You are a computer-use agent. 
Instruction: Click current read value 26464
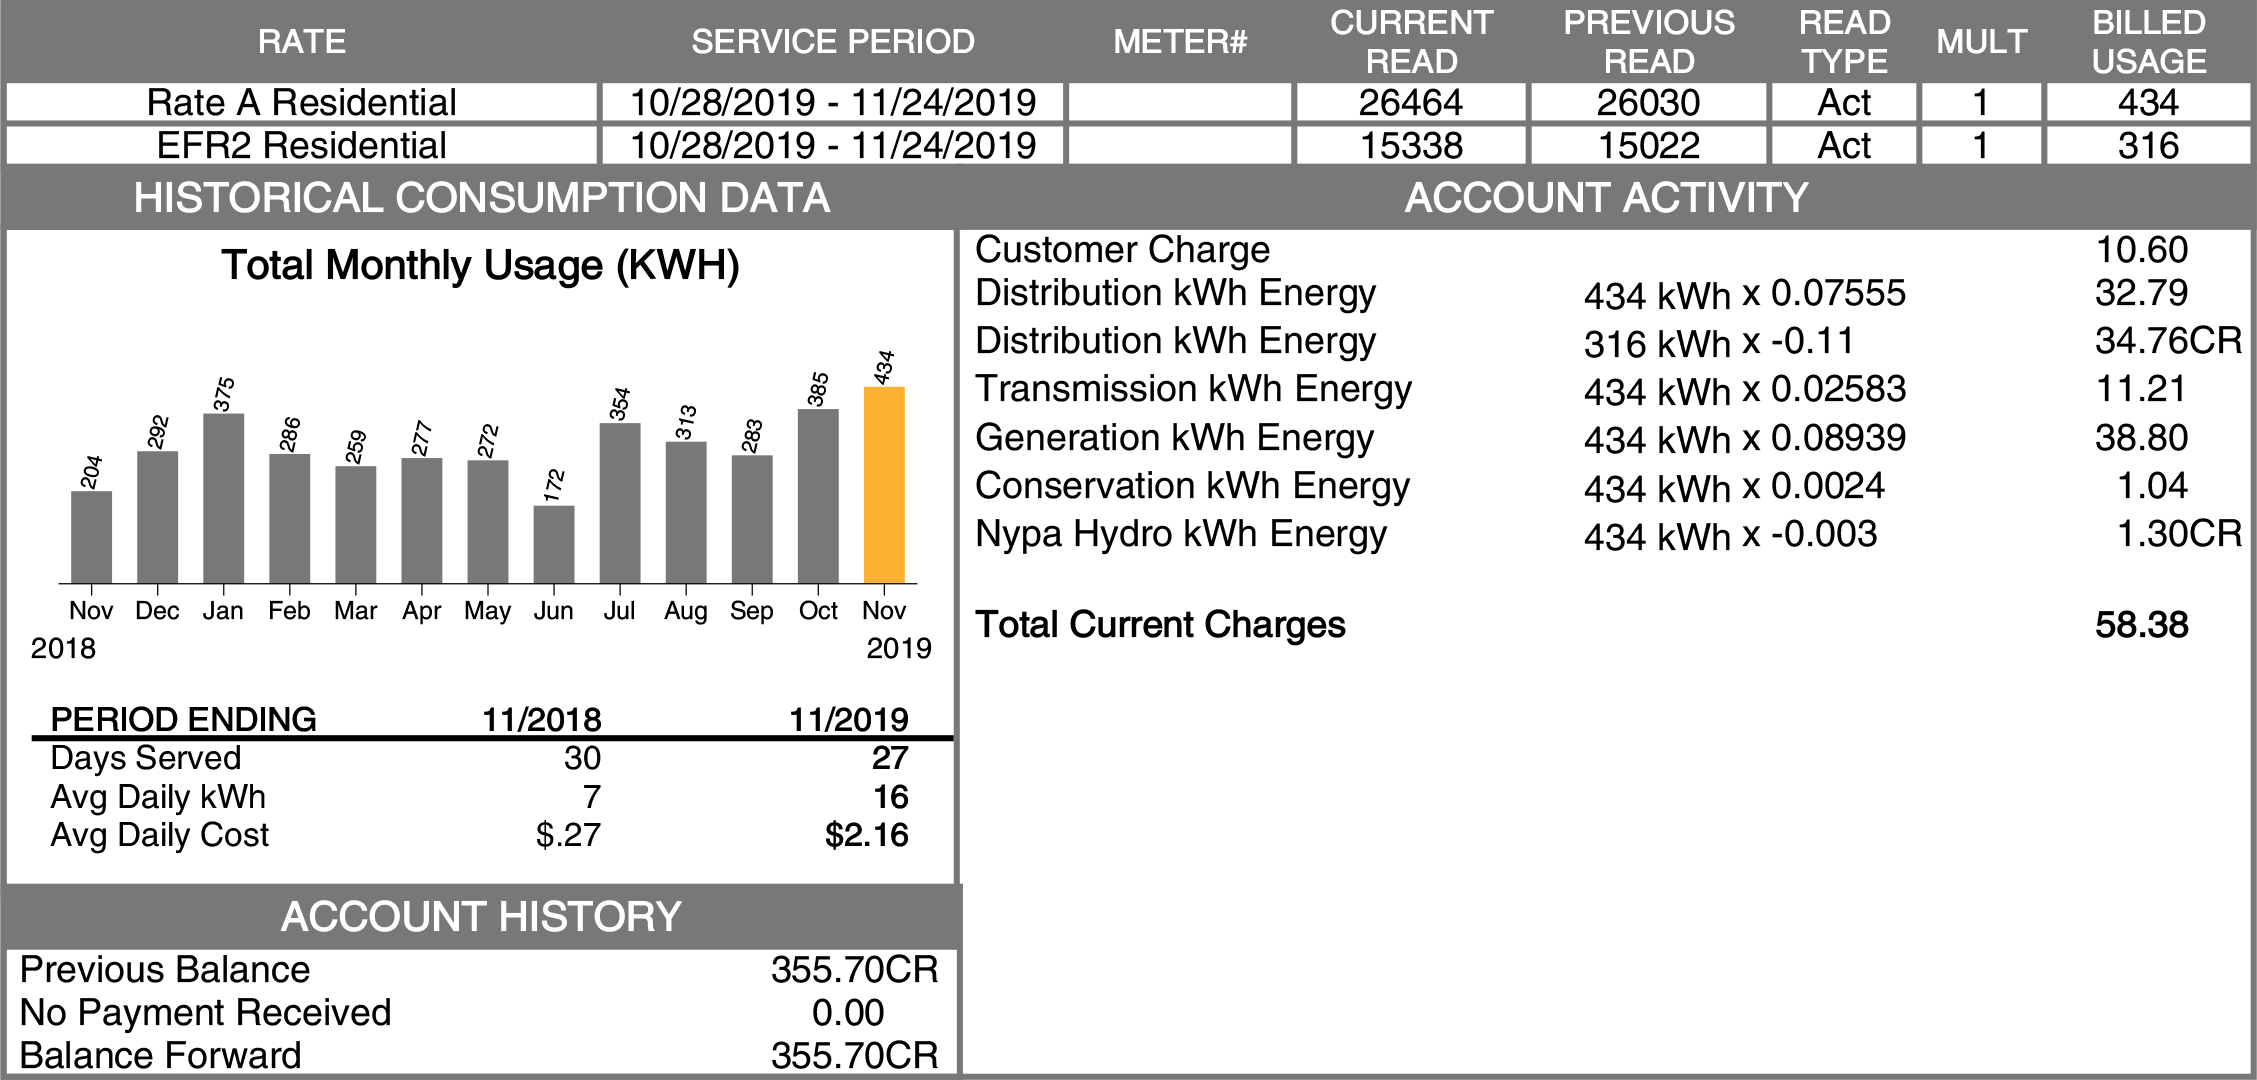1410,103
